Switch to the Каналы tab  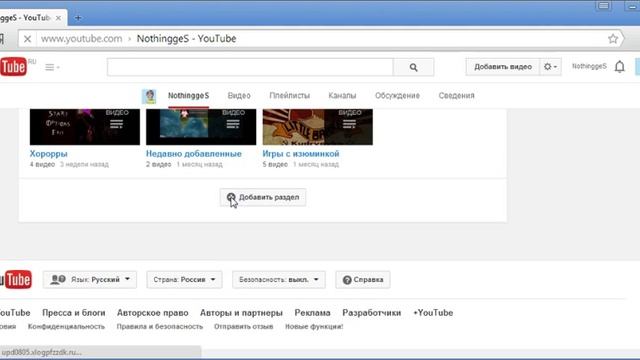pyautogui.click(x=342, y=96)
